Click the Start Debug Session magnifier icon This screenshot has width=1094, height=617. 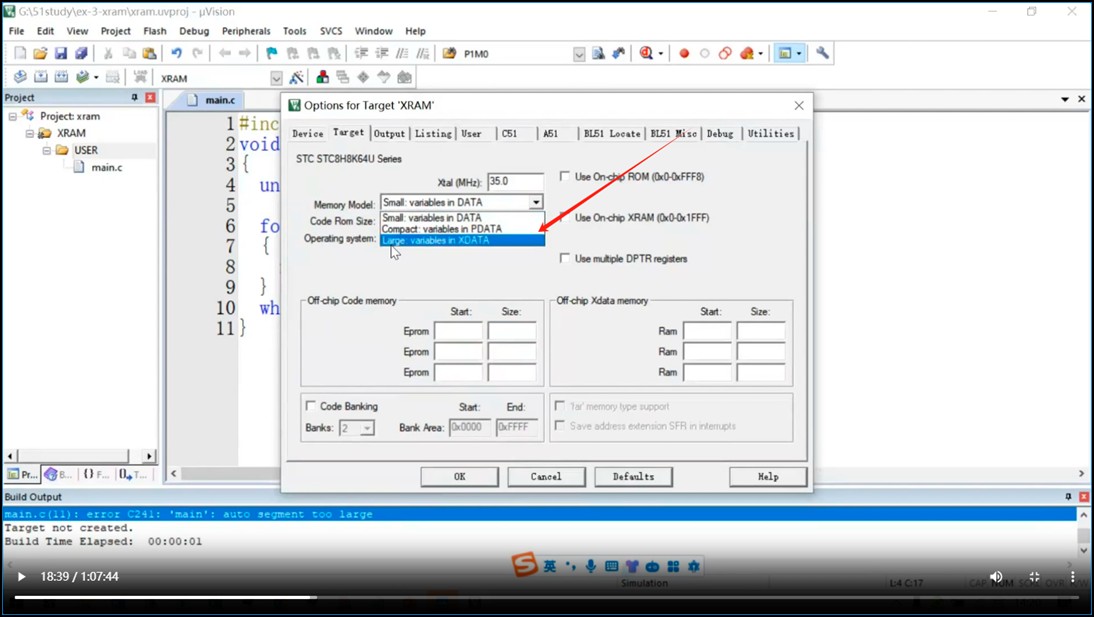click(x=646, y=54)
